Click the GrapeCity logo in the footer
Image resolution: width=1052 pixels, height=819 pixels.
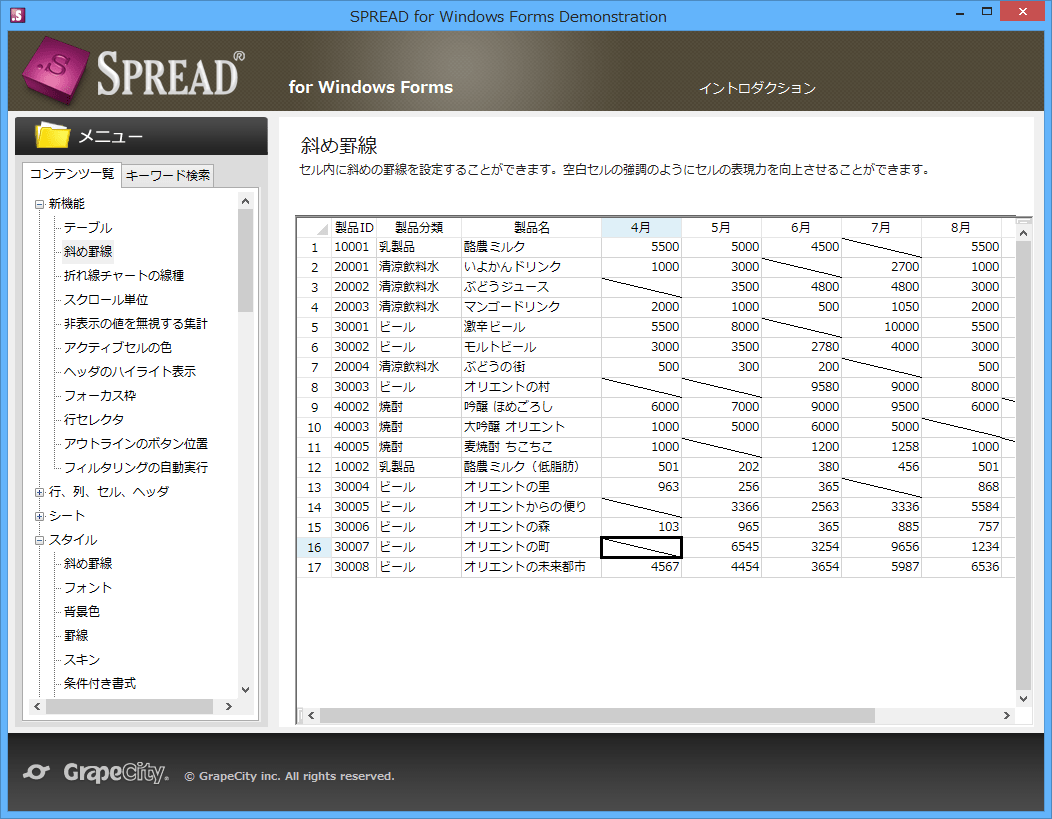[95, 772]
